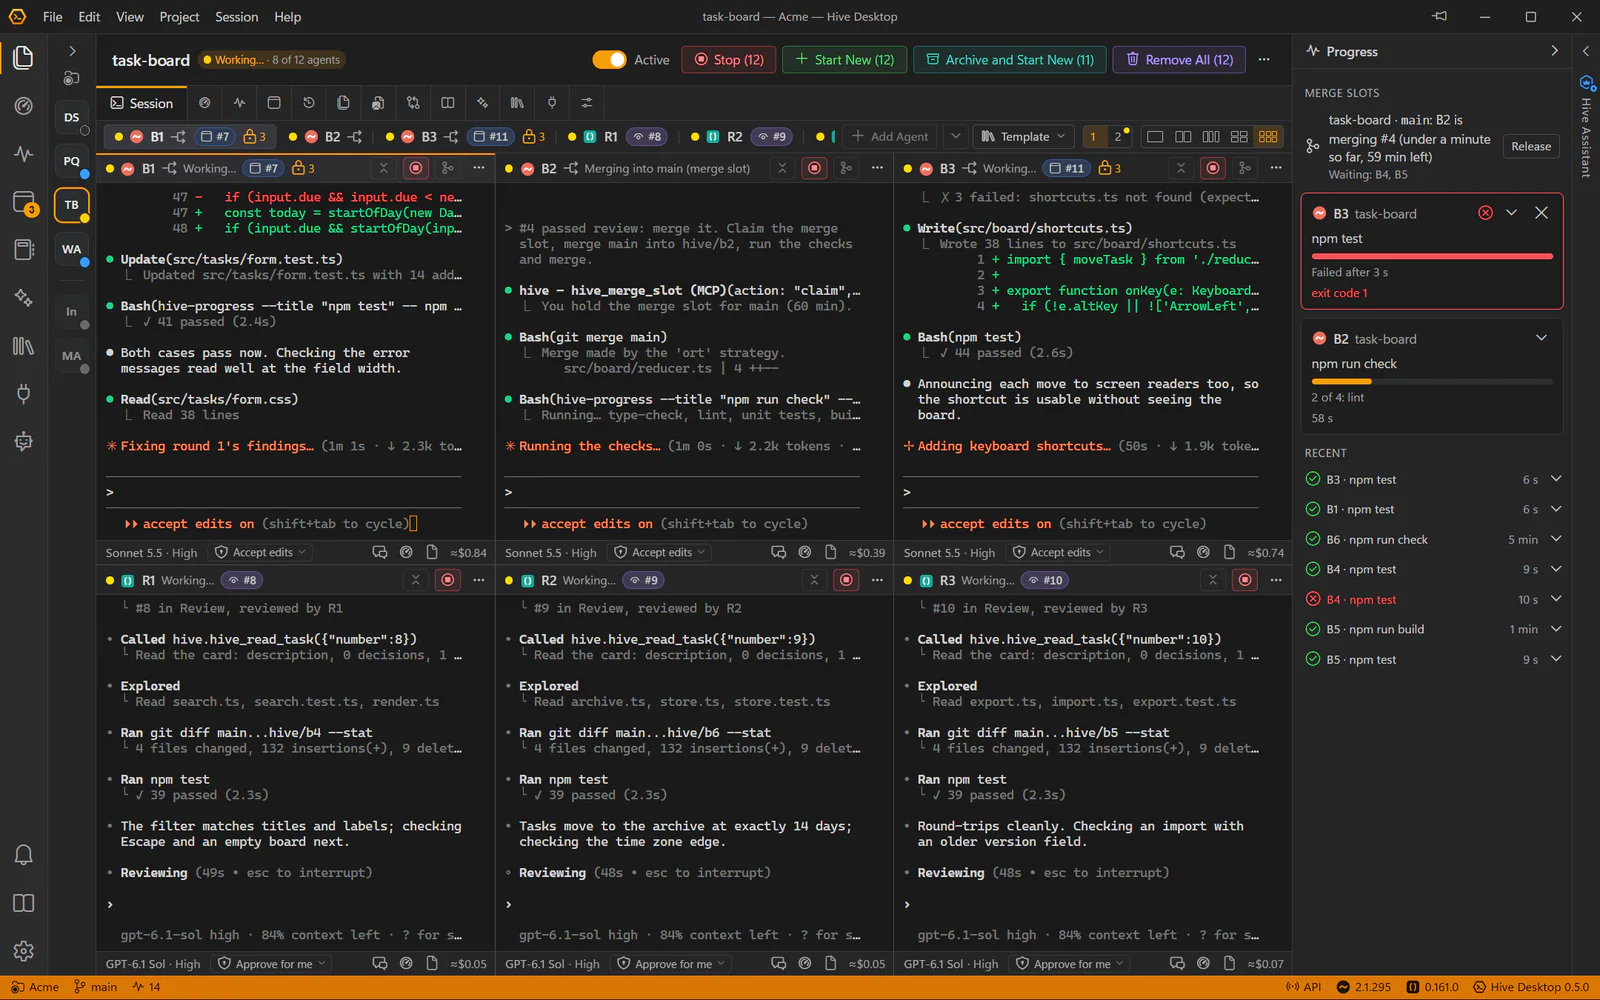Open the plug icon in the left sidebar

coord(23,394)
